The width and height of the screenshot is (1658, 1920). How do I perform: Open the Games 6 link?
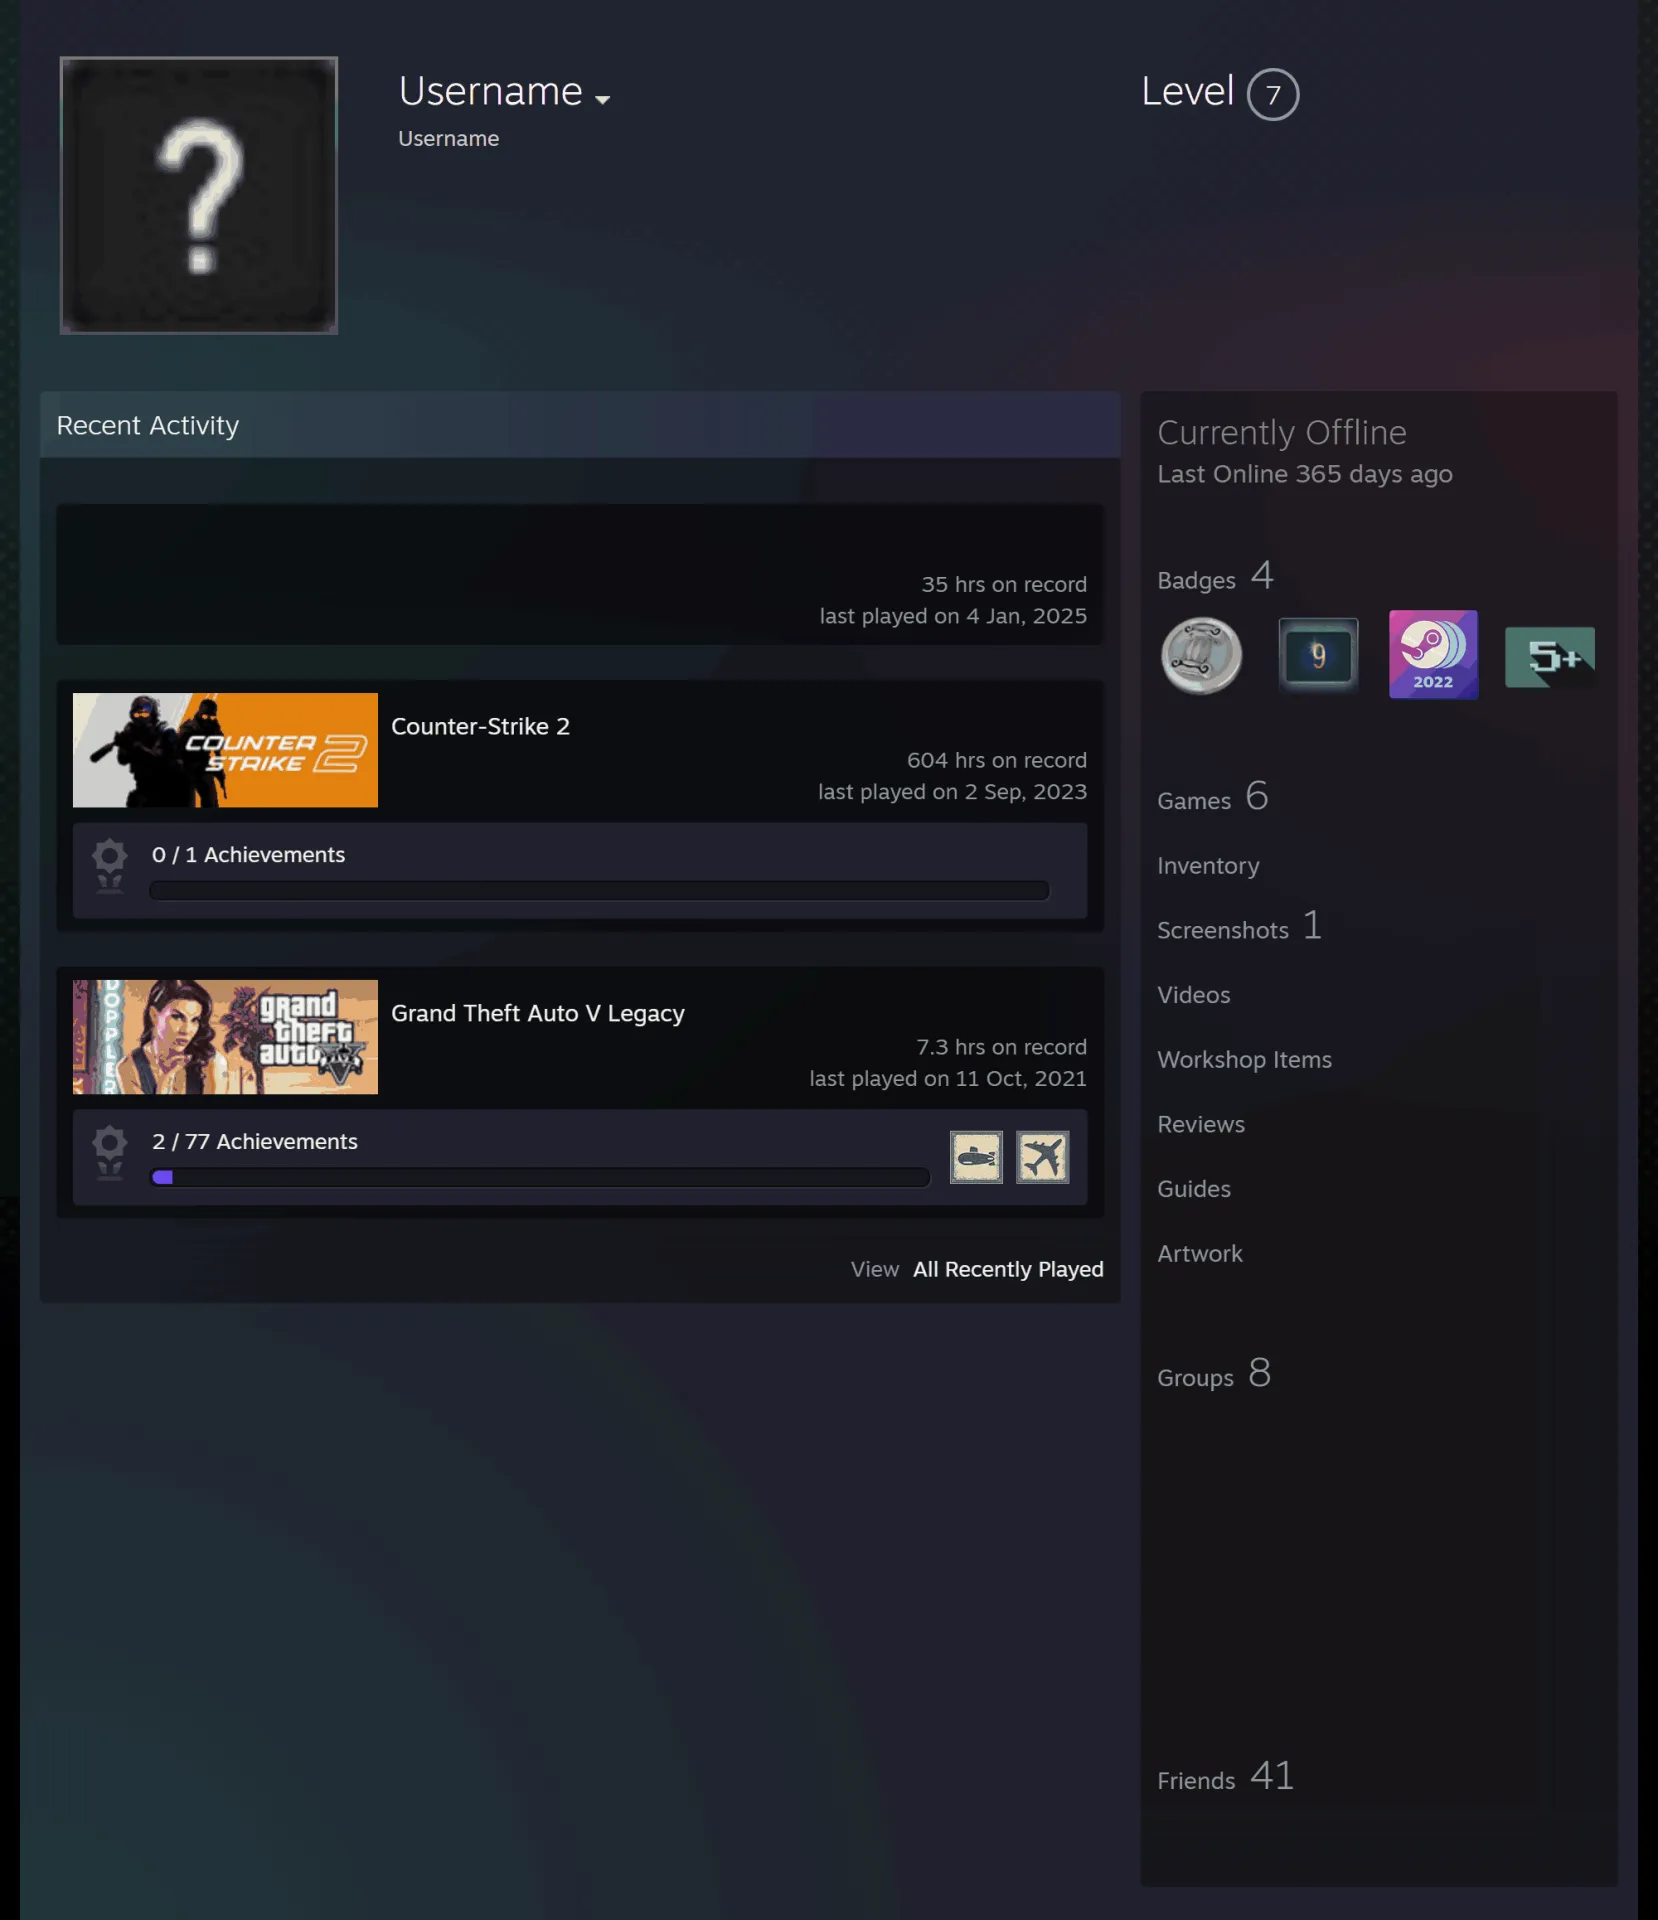(1212, 798)
